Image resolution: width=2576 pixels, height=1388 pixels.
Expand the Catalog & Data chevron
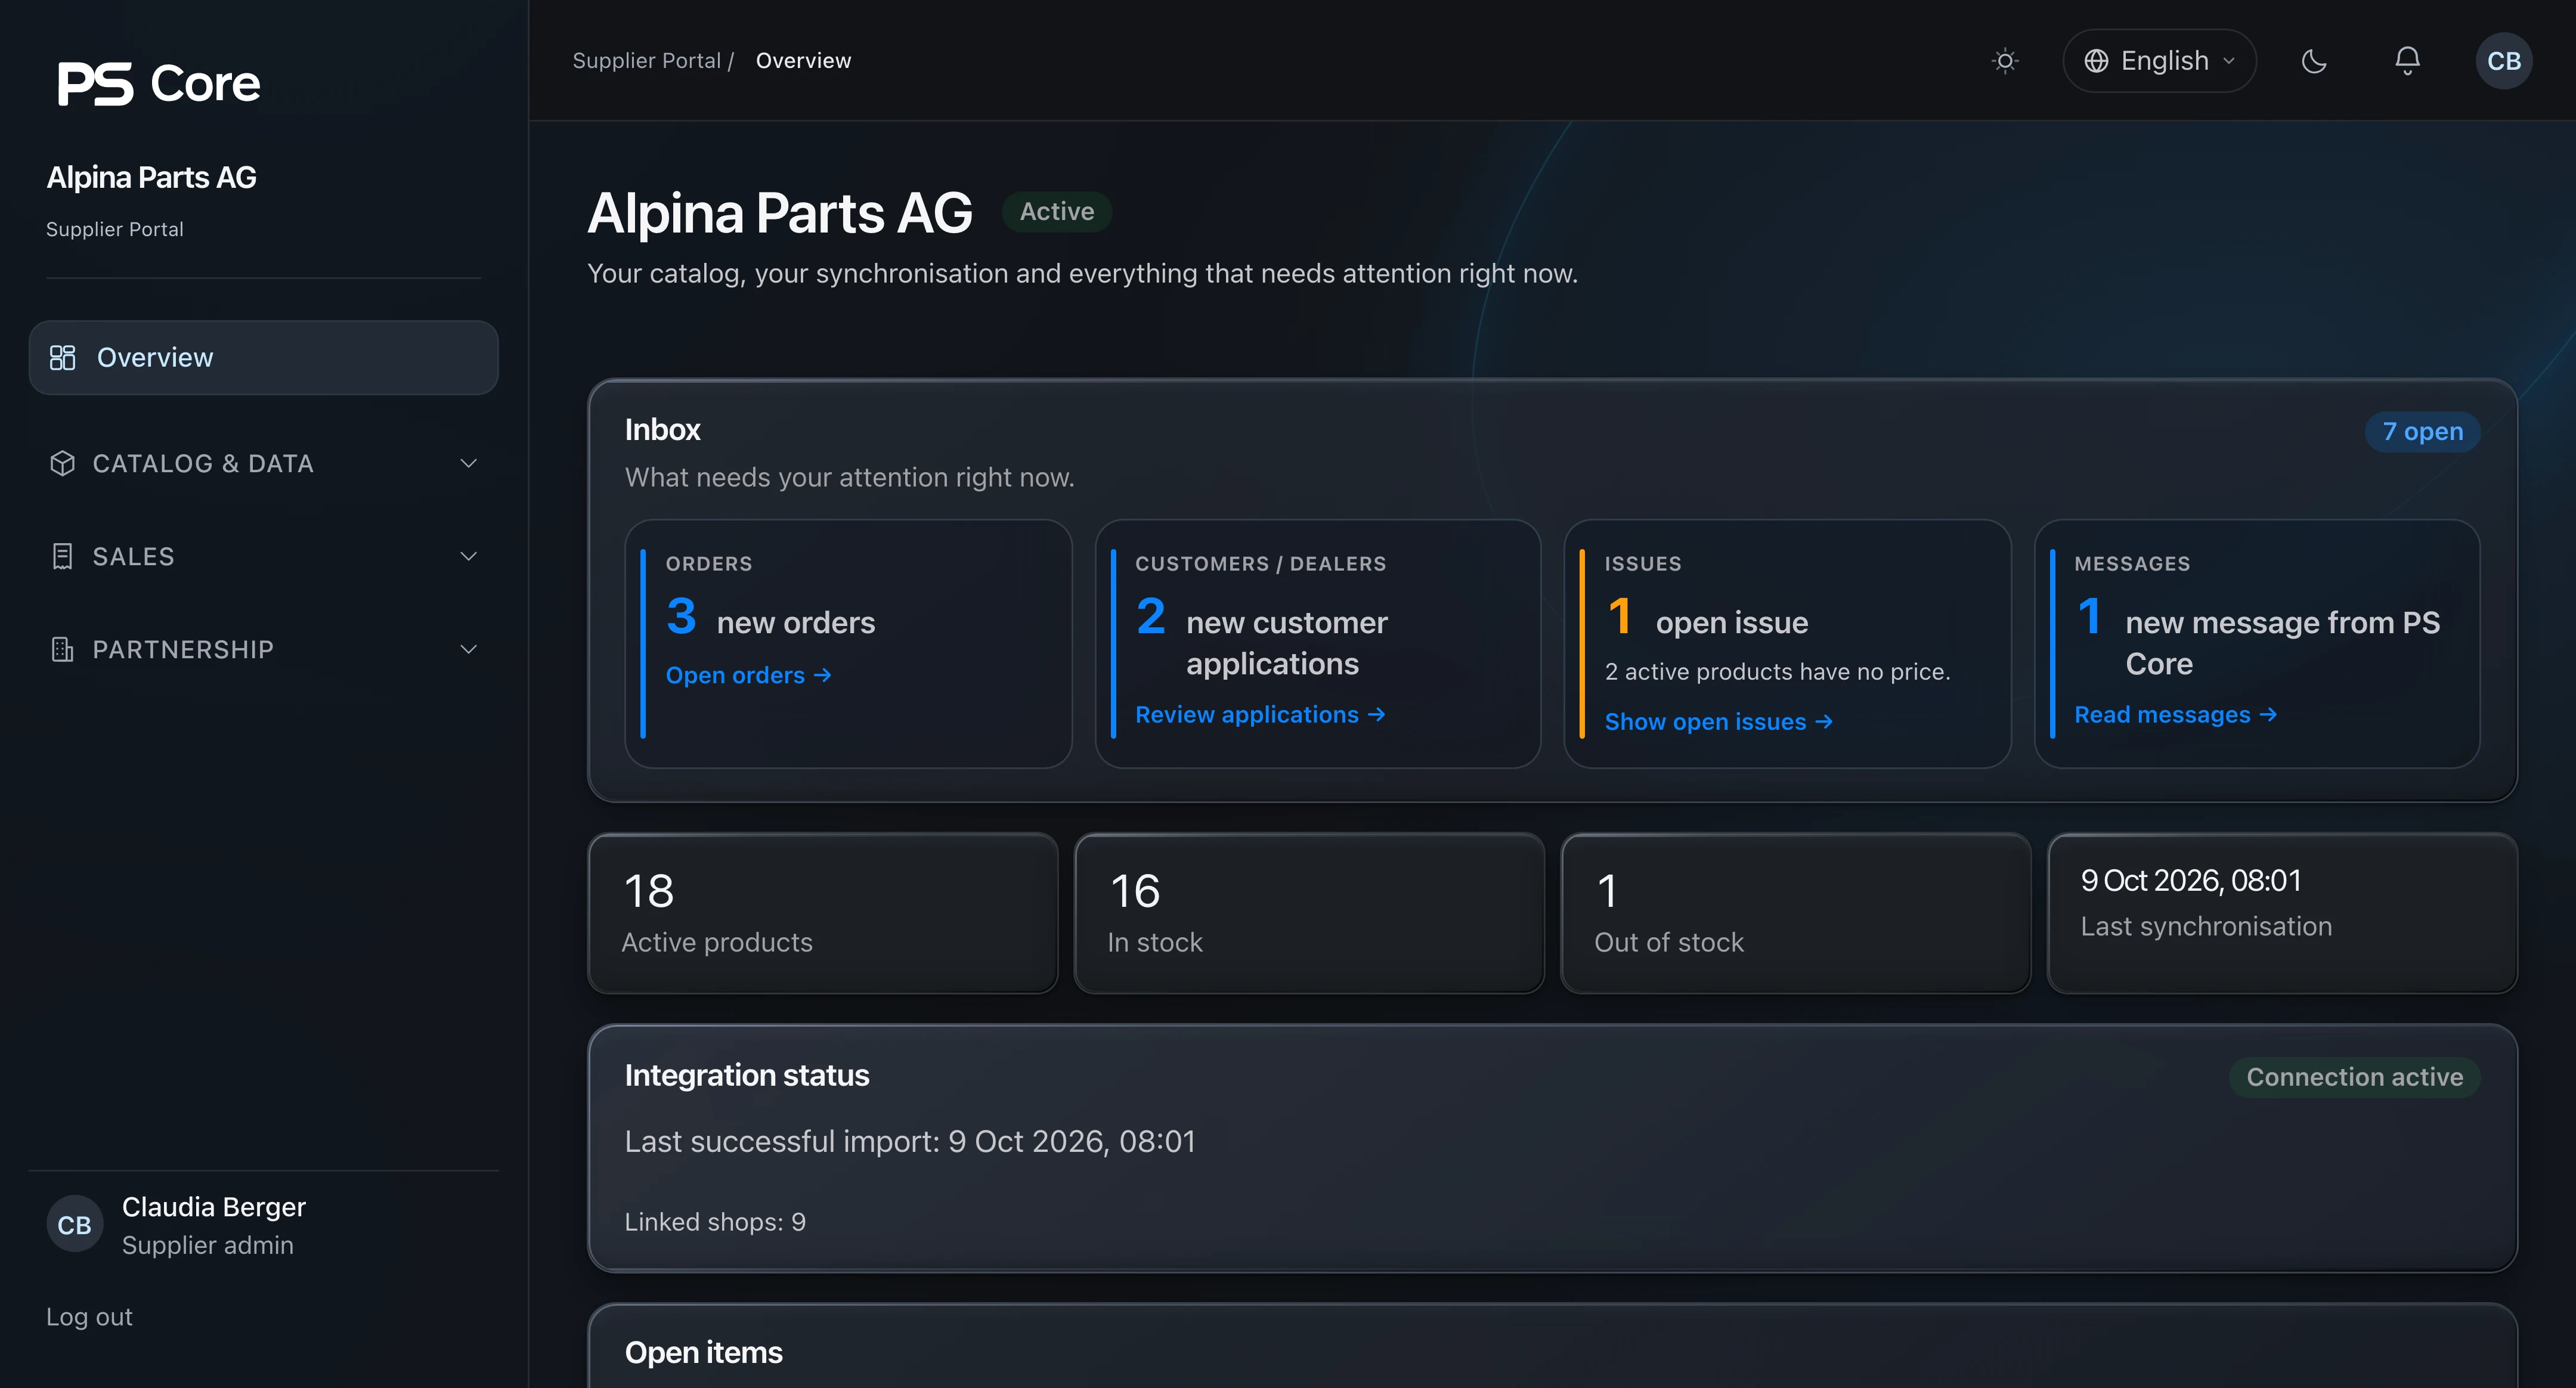468,463
